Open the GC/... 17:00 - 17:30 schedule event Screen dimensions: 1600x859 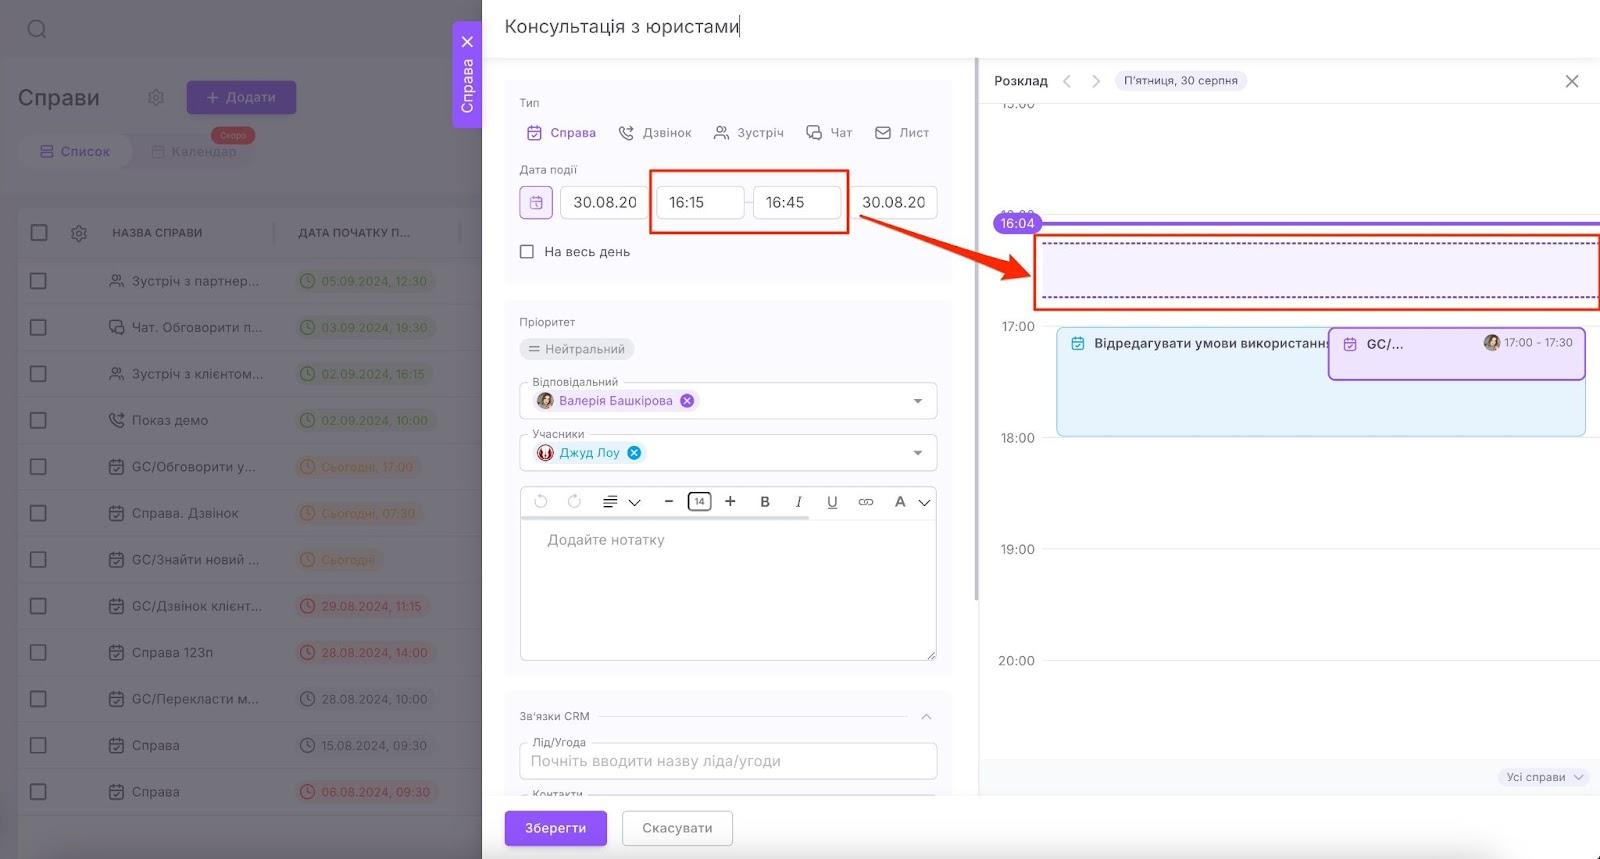[x=1456, y=354]
